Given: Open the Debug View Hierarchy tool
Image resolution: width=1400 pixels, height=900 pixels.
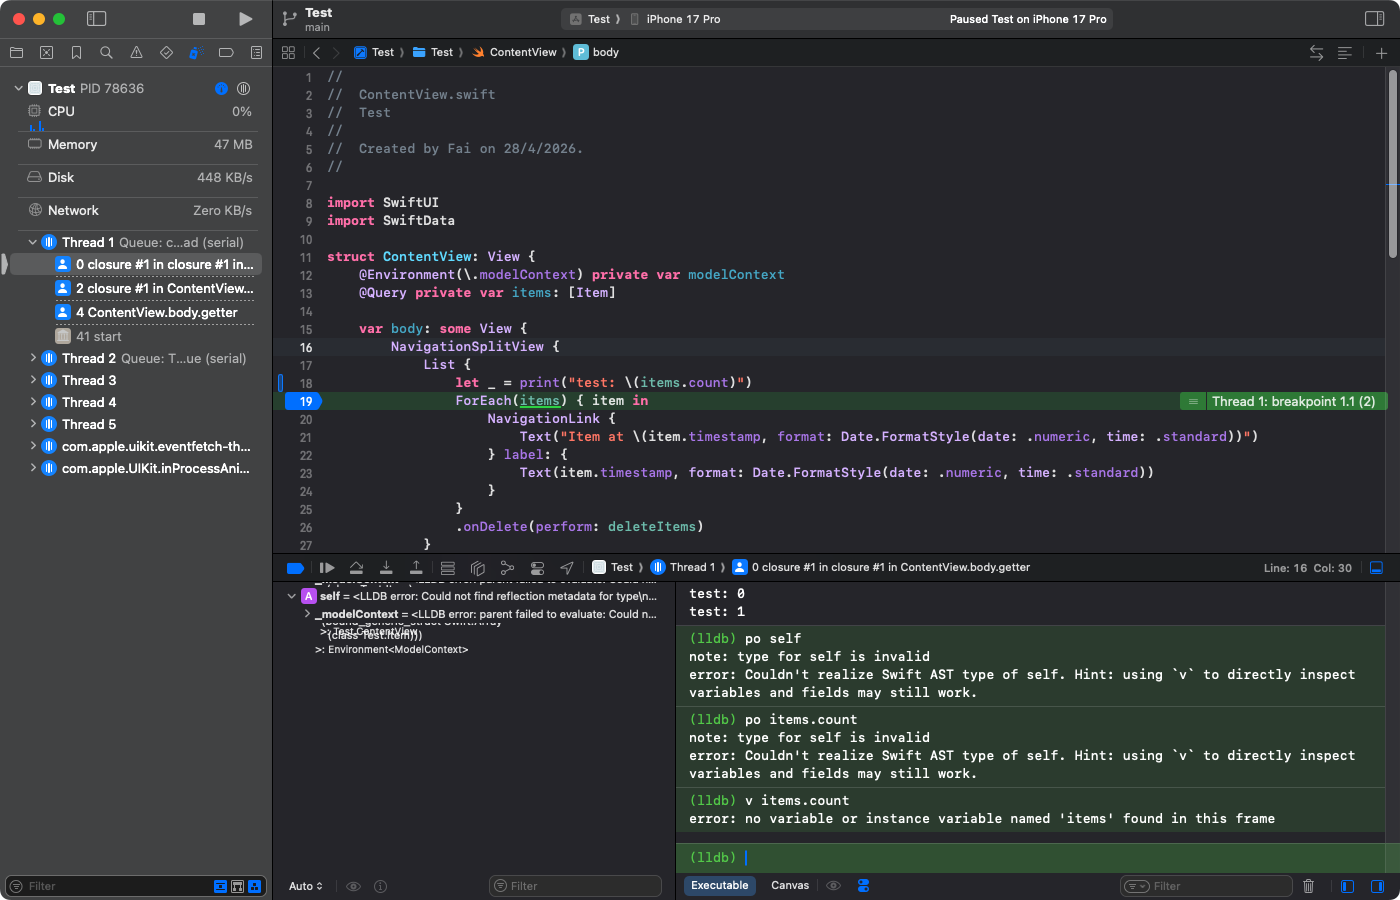Looking at the screenshot, I should click(x=477, y=567).
